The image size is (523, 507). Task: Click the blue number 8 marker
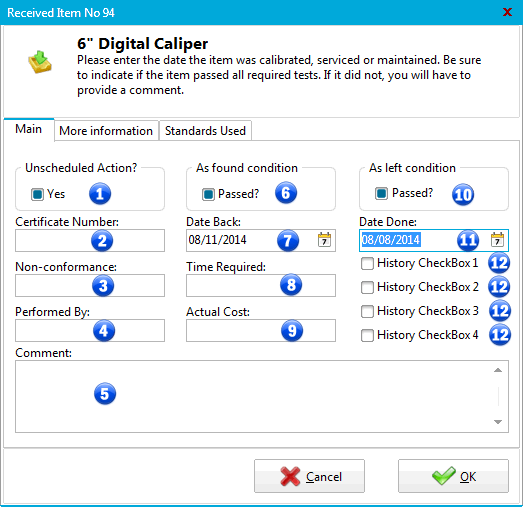291,285
